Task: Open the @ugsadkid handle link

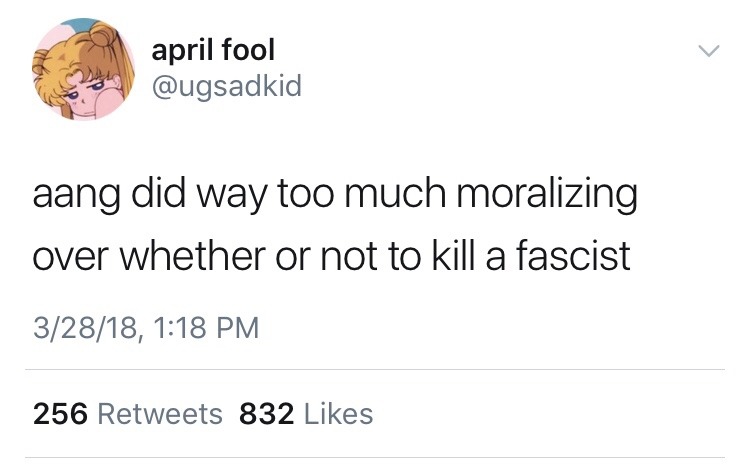Action: tap(224, 89)
